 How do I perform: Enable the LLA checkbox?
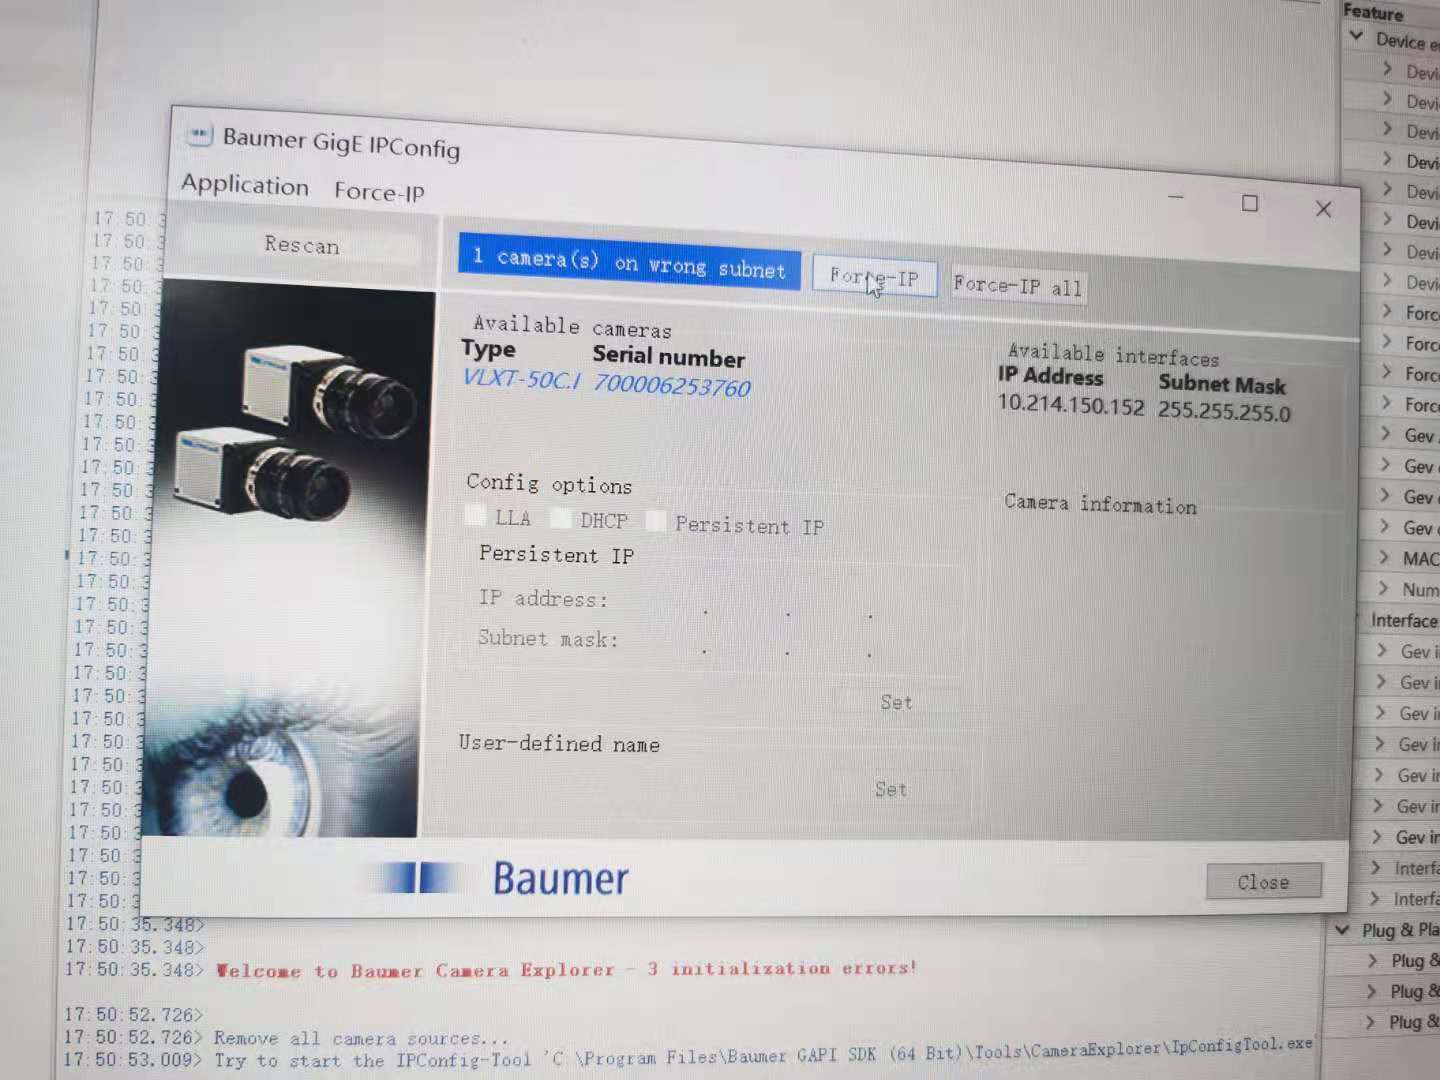point(475,515)
